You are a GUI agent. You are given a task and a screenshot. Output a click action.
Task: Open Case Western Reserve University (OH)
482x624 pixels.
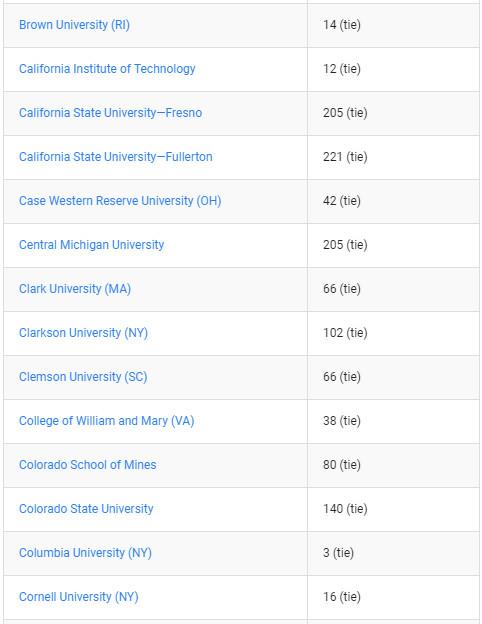(120, 201)
